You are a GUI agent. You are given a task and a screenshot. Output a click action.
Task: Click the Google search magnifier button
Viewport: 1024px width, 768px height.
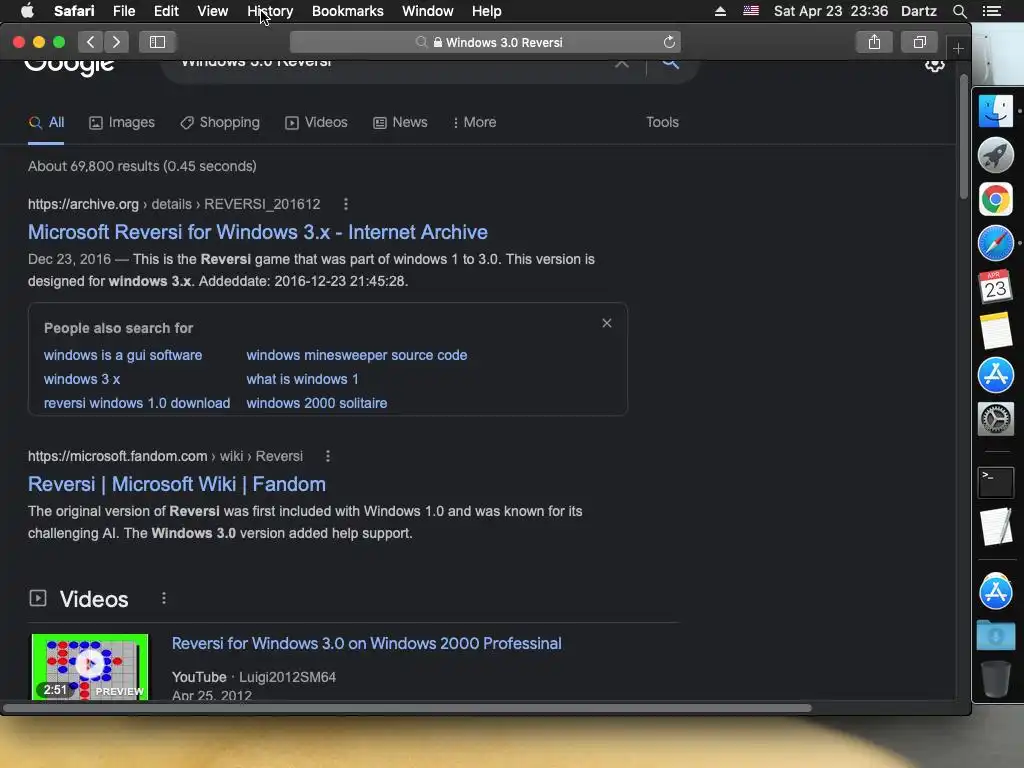pyautogui.click(x=670, y=63)
